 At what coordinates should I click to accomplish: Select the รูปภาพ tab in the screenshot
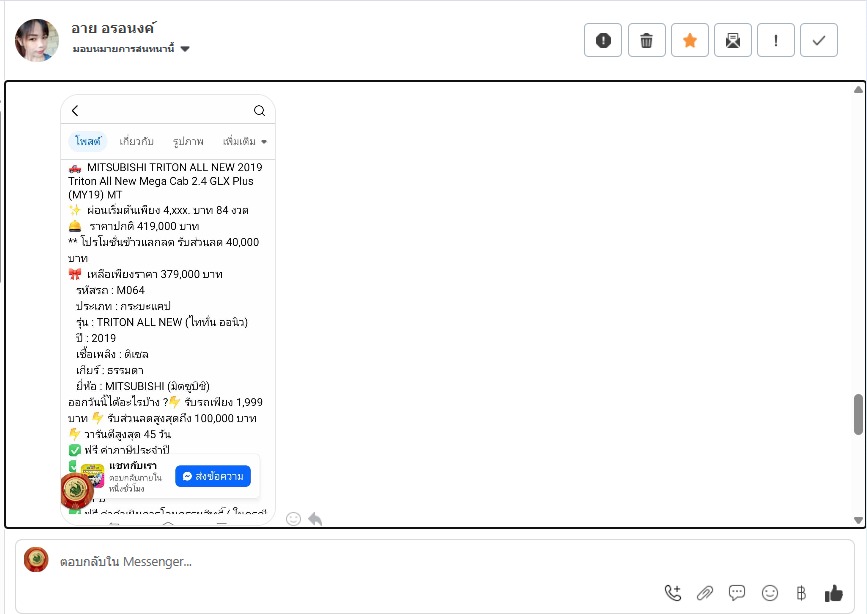[188, 142]
